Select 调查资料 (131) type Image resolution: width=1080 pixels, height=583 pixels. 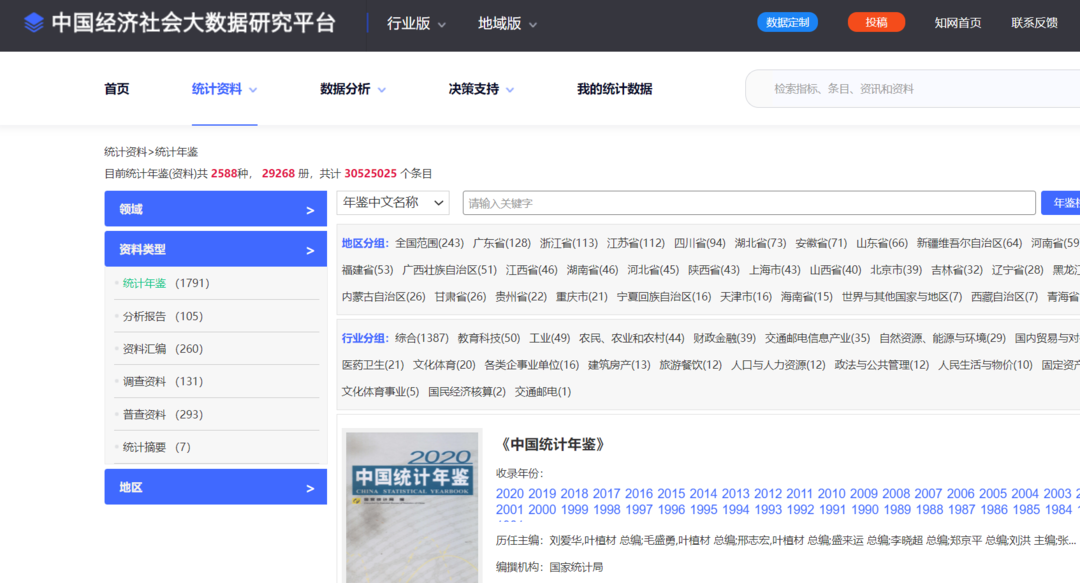coord(163,381)
